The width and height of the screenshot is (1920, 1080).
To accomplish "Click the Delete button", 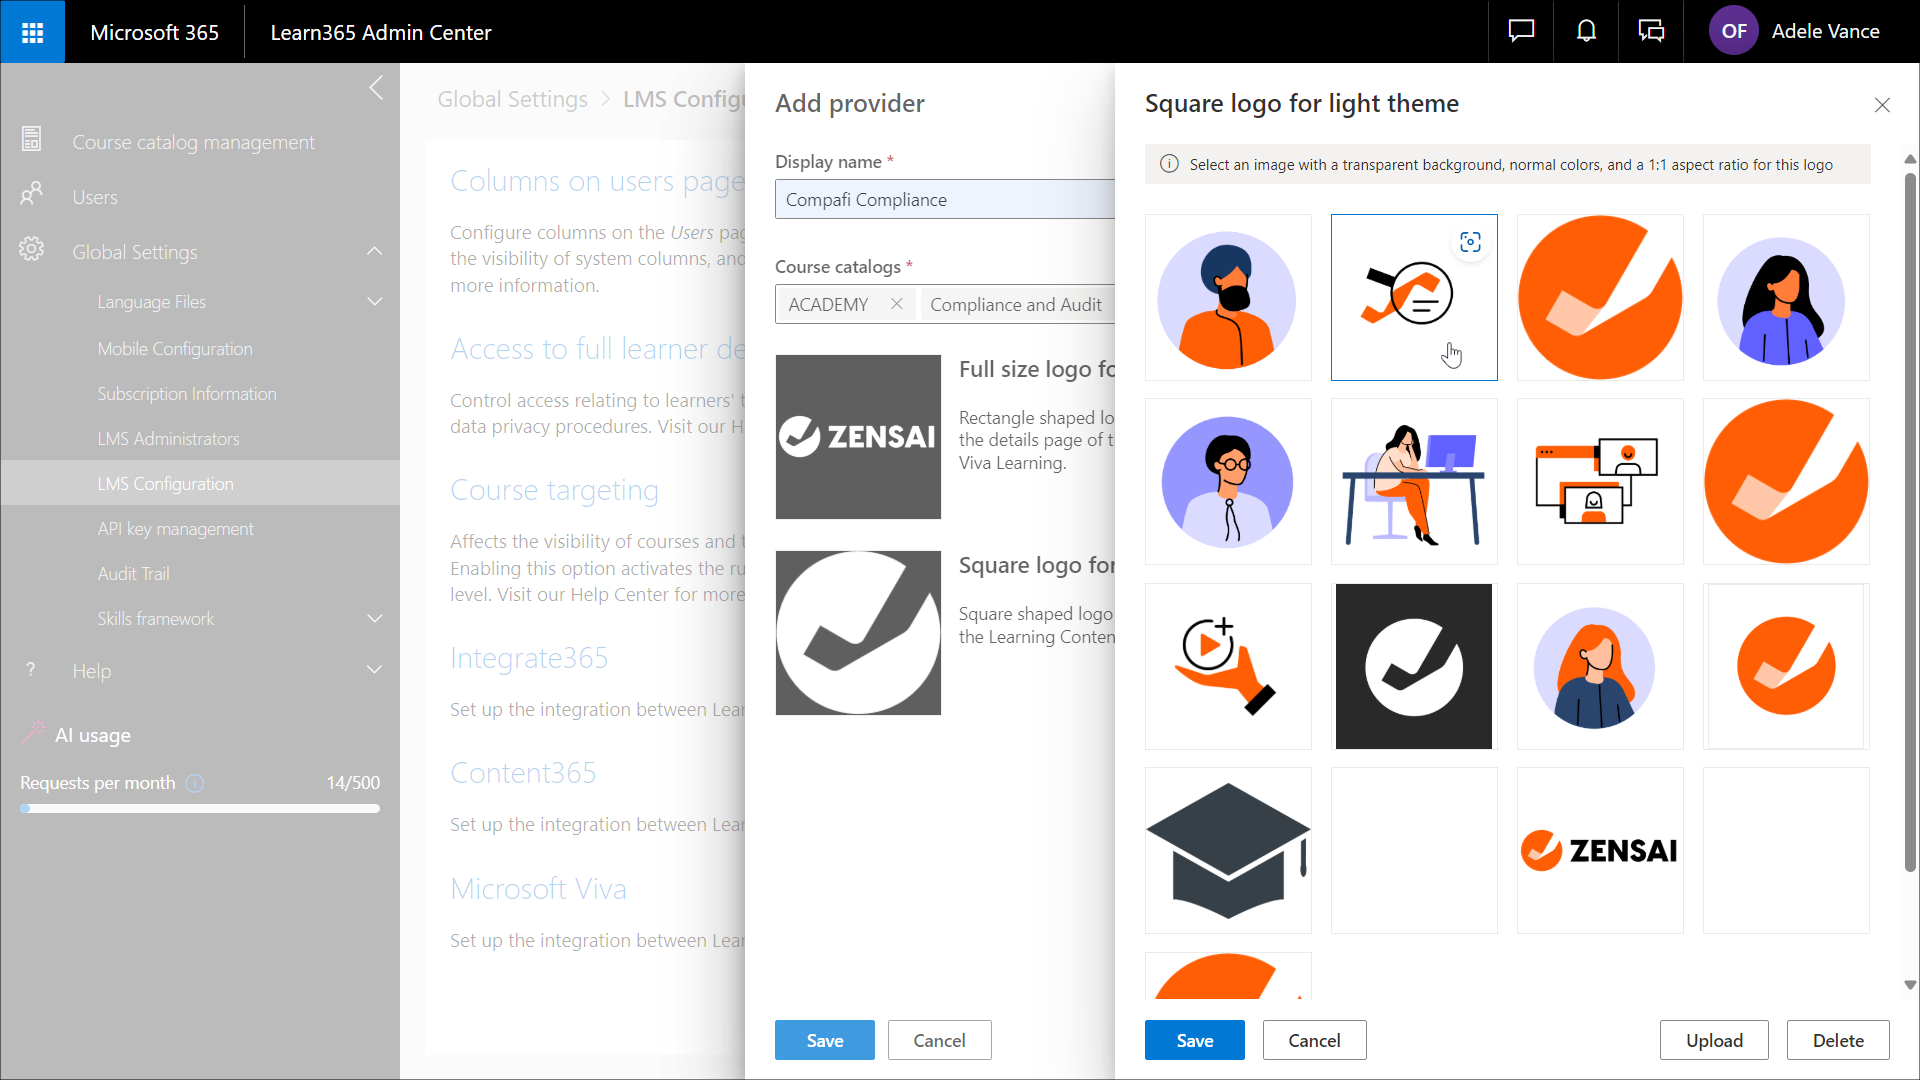I will (1837, 1040).
